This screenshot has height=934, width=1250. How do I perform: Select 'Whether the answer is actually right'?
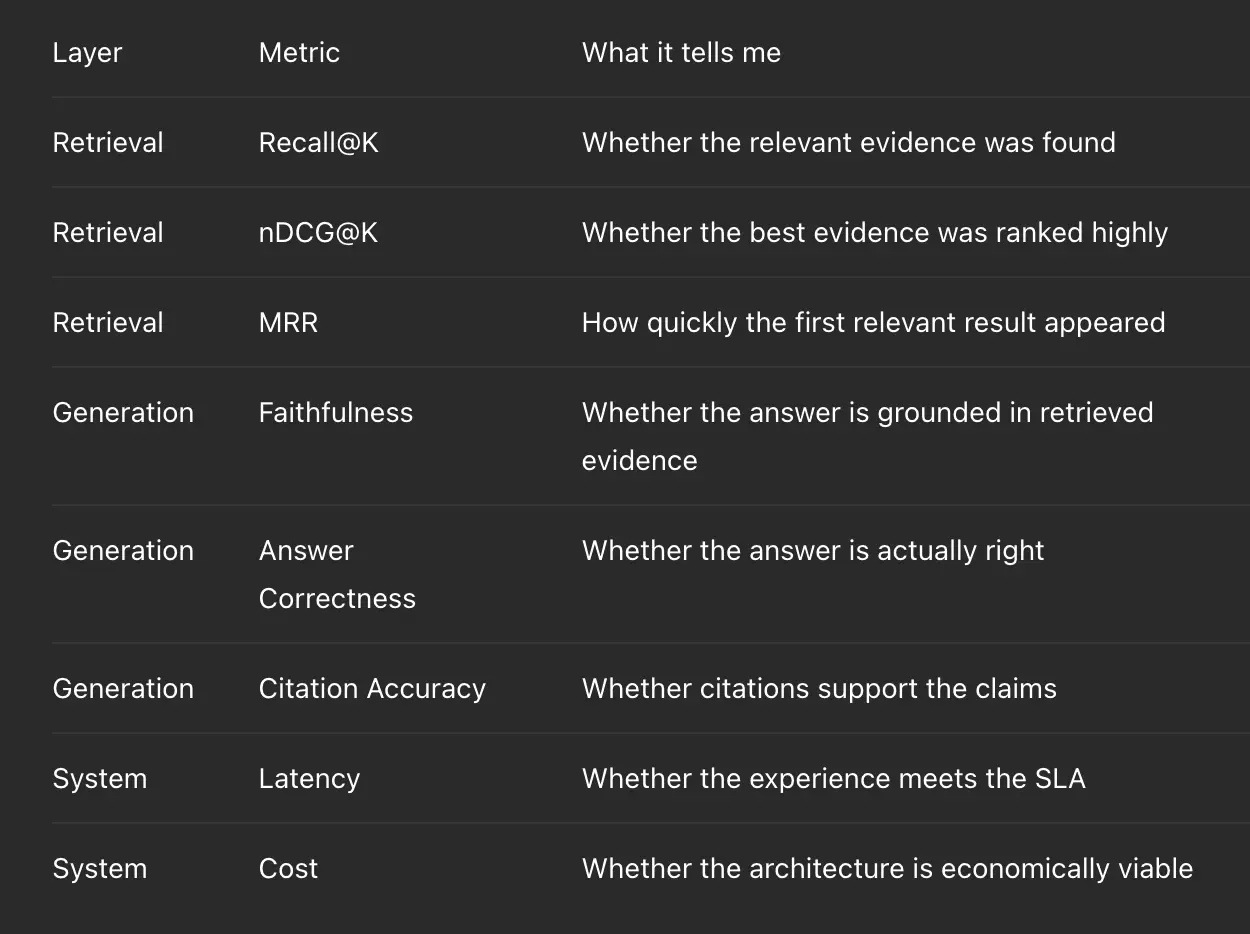coord(813,551)
